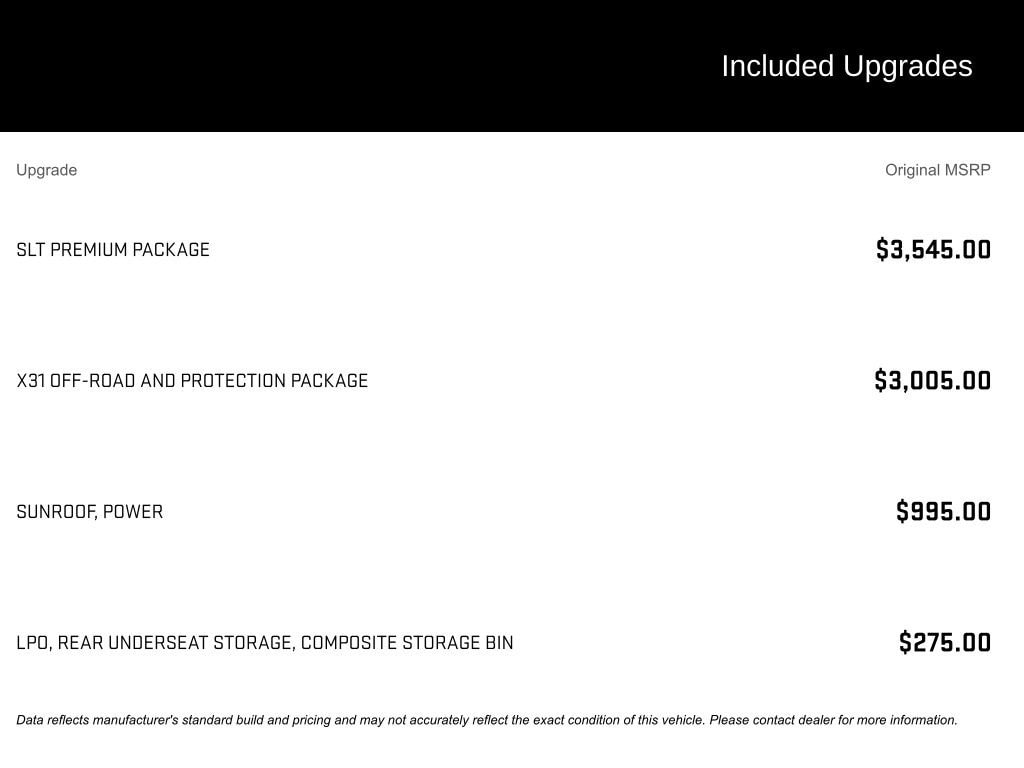
Task: Click the Included Upgrades heading
Action: tap(846, 66)
